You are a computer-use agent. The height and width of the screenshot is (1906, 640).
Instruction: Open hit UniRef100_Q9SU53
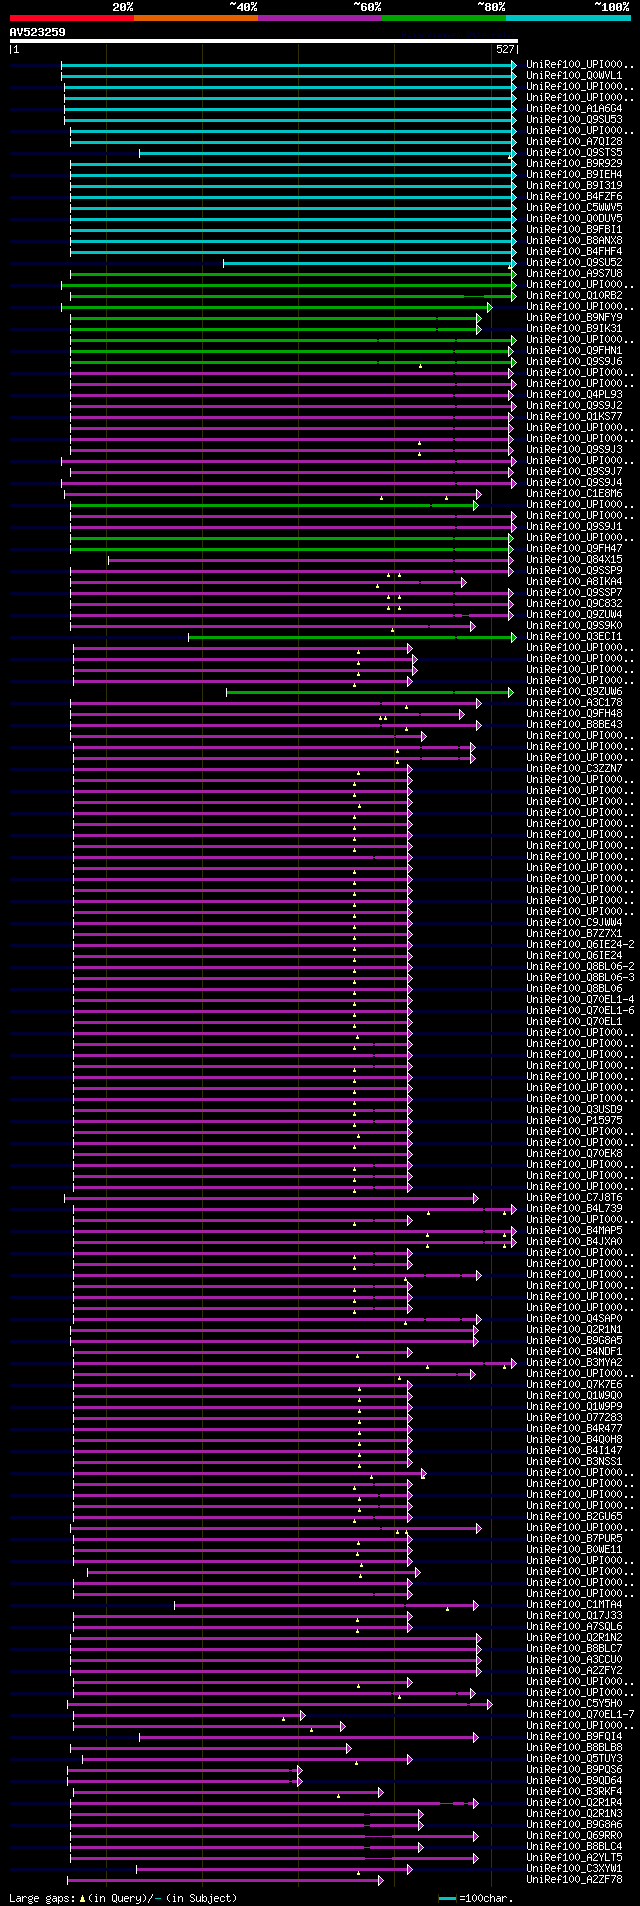click(x=574, y=119)
